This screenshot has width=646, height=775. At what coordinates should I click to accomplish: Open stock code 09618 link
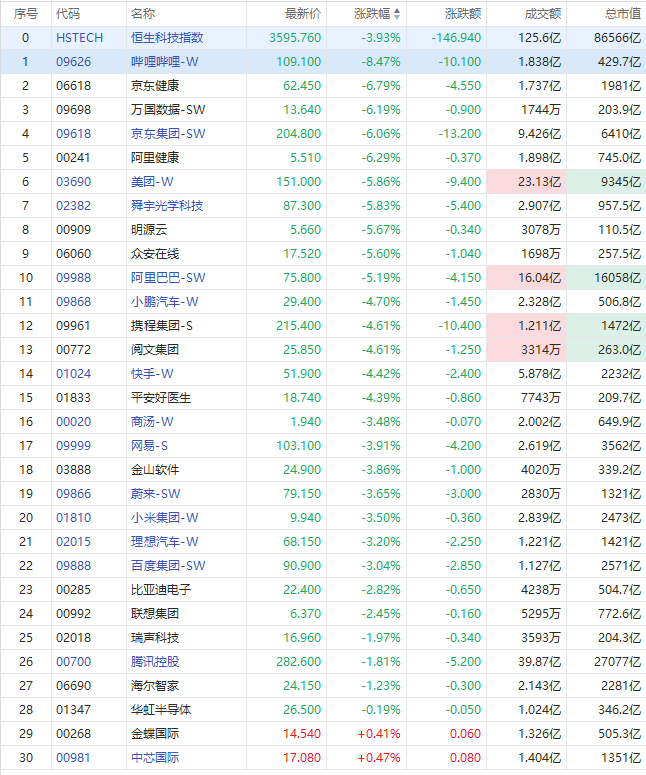tap(74, 134)
